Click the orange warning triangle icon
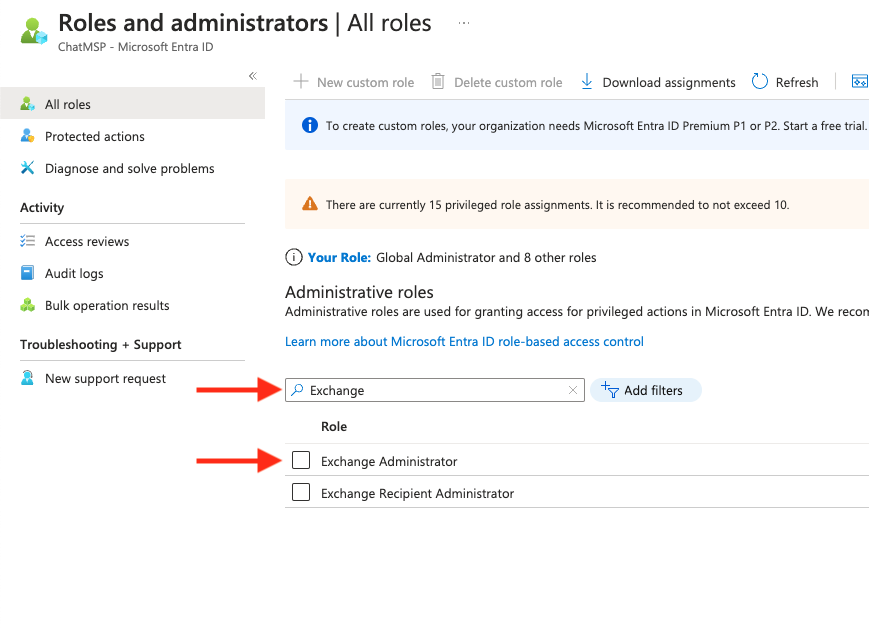This screenshot has height=628, width=869. coord(310,204)
